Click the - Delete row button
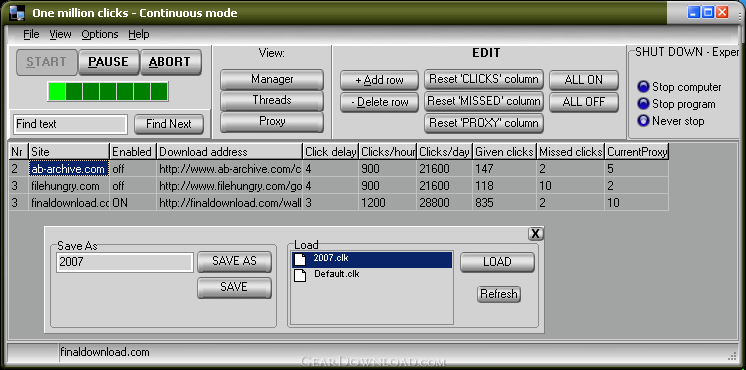 (x=379, y=102)
